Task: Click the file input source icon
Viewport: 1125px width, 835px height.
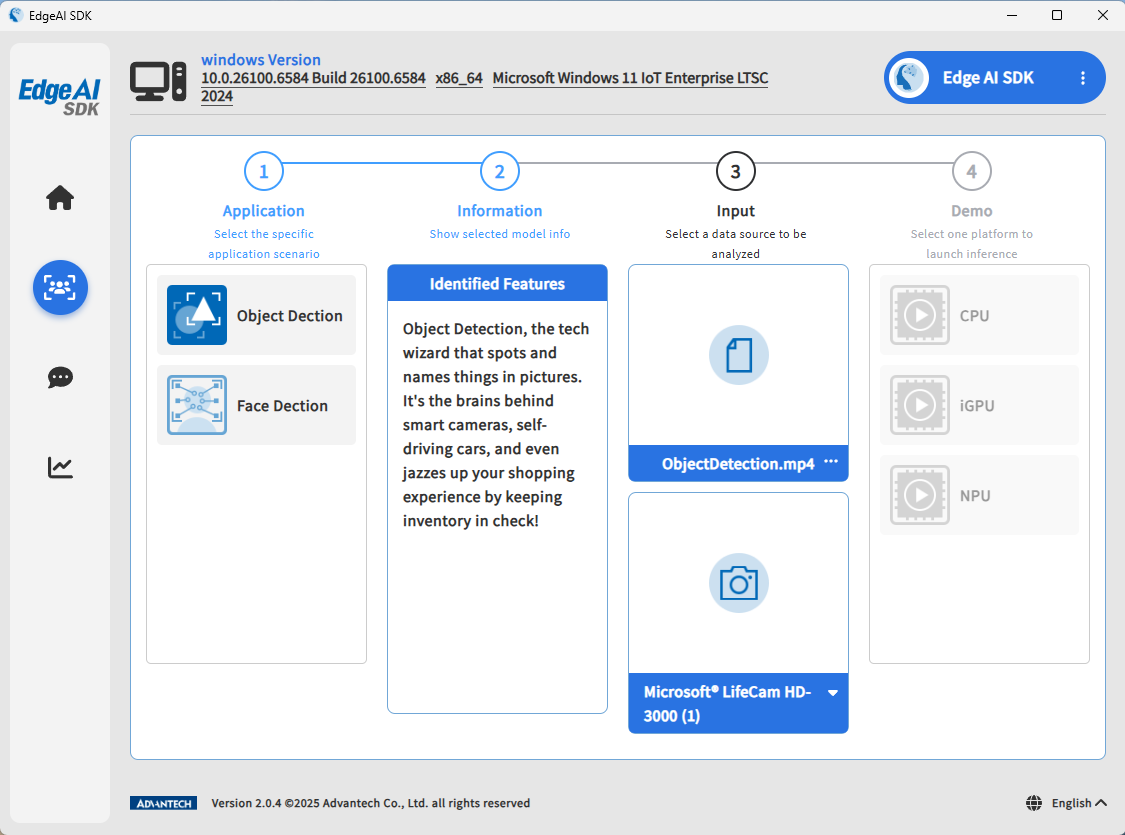Action: [x=738, y=355]
